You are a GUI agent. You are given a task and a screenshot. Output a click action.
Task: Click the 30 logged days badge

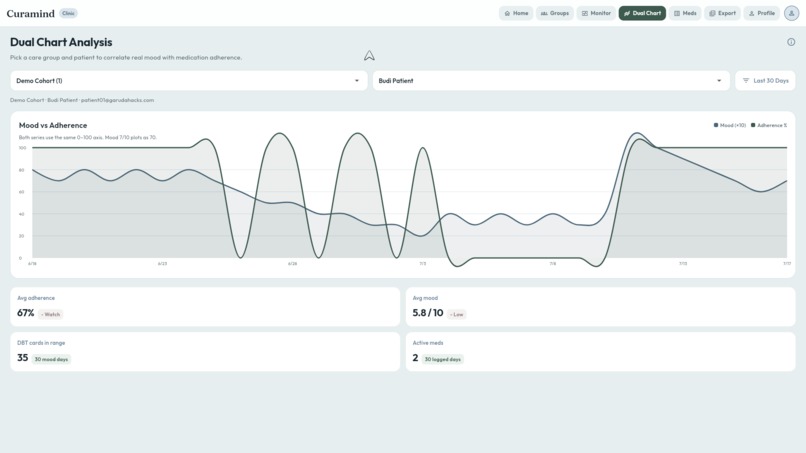(x=442, y=359)
